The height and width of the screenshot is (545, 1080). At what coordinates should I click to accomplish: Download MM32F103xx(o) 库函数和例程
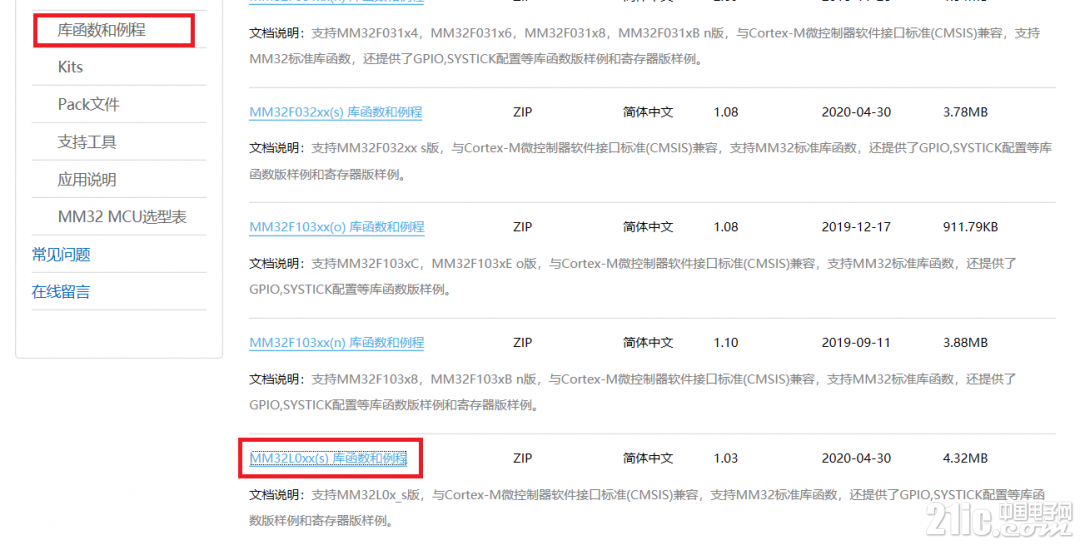pos(337,227)
